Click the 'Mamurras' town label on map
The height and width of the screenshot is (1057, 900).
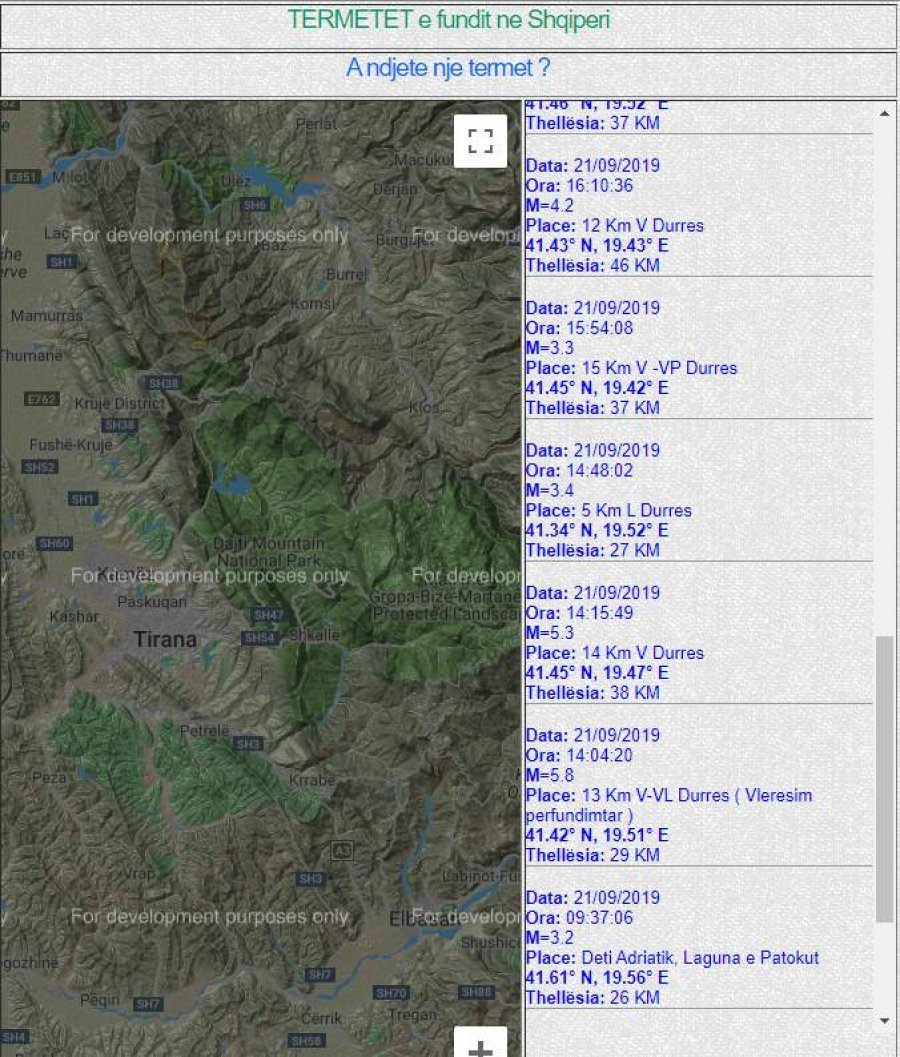[x=47, y=315]
